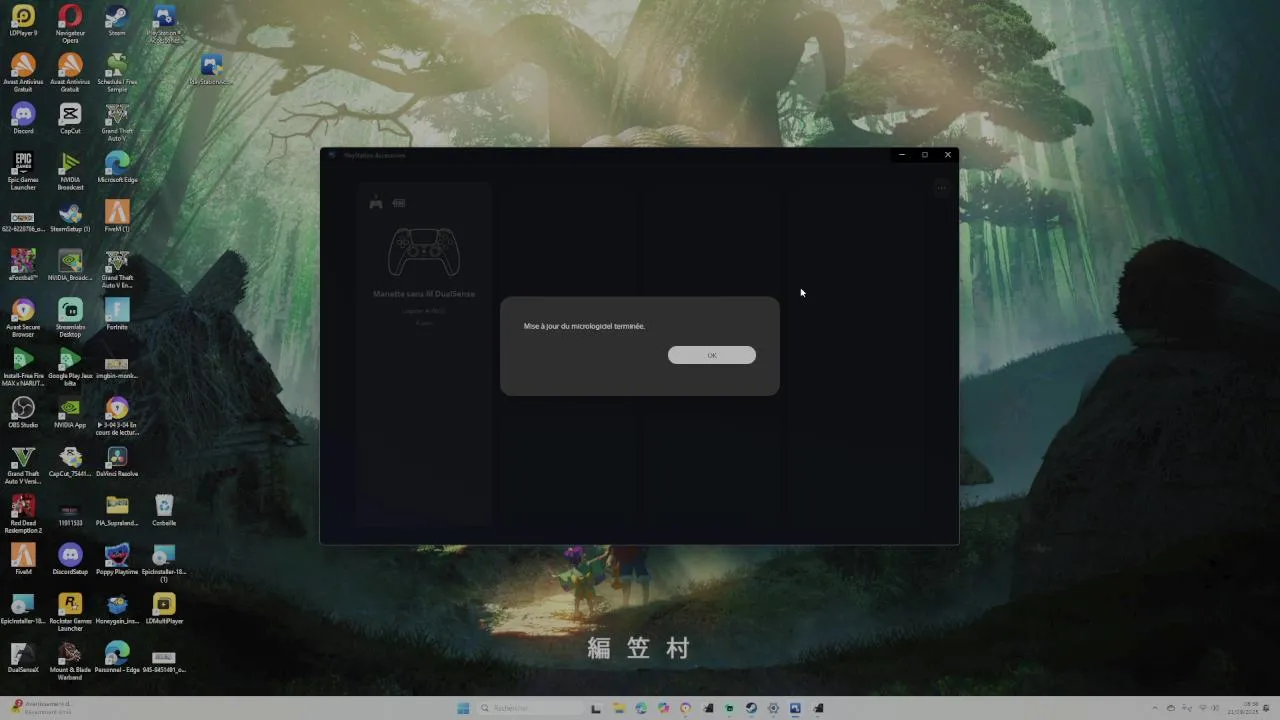The width and height of the screenshot is (1280, 720).
Task: Open LDPlayer 9 desktop shortcut
Action: click(23, 21)
